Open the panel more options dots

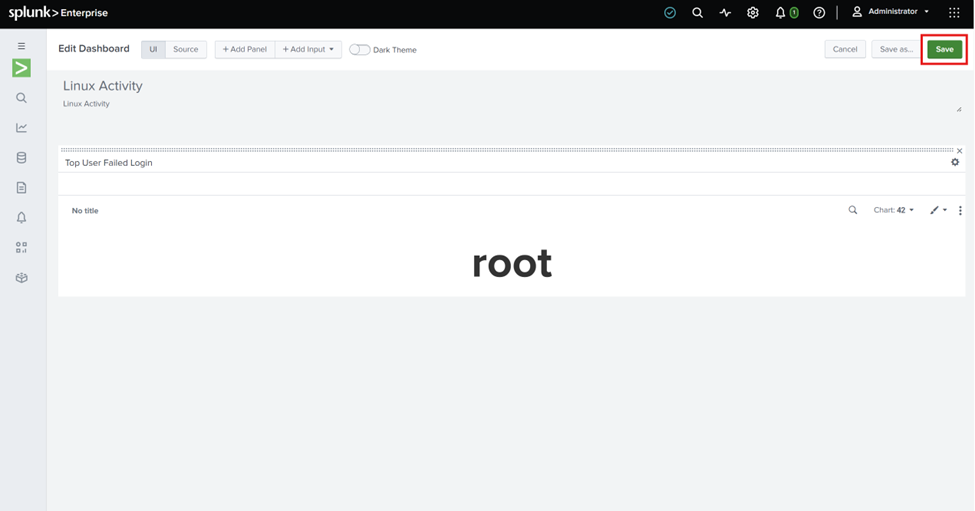point(960,211)
